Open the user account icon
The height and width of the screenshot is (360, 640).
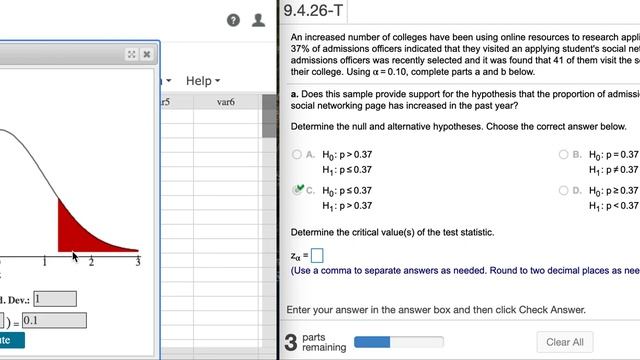coord(258,20)
